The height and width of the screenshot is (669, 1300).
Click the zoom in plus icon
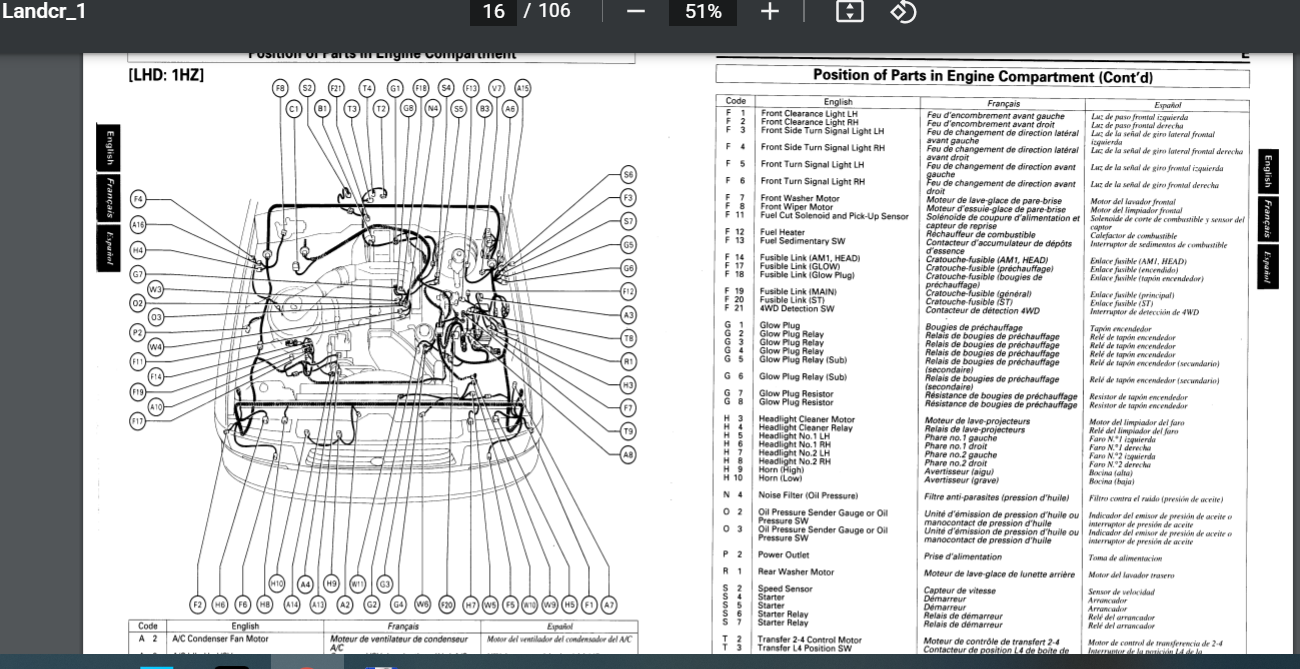(x=769, y=12)
